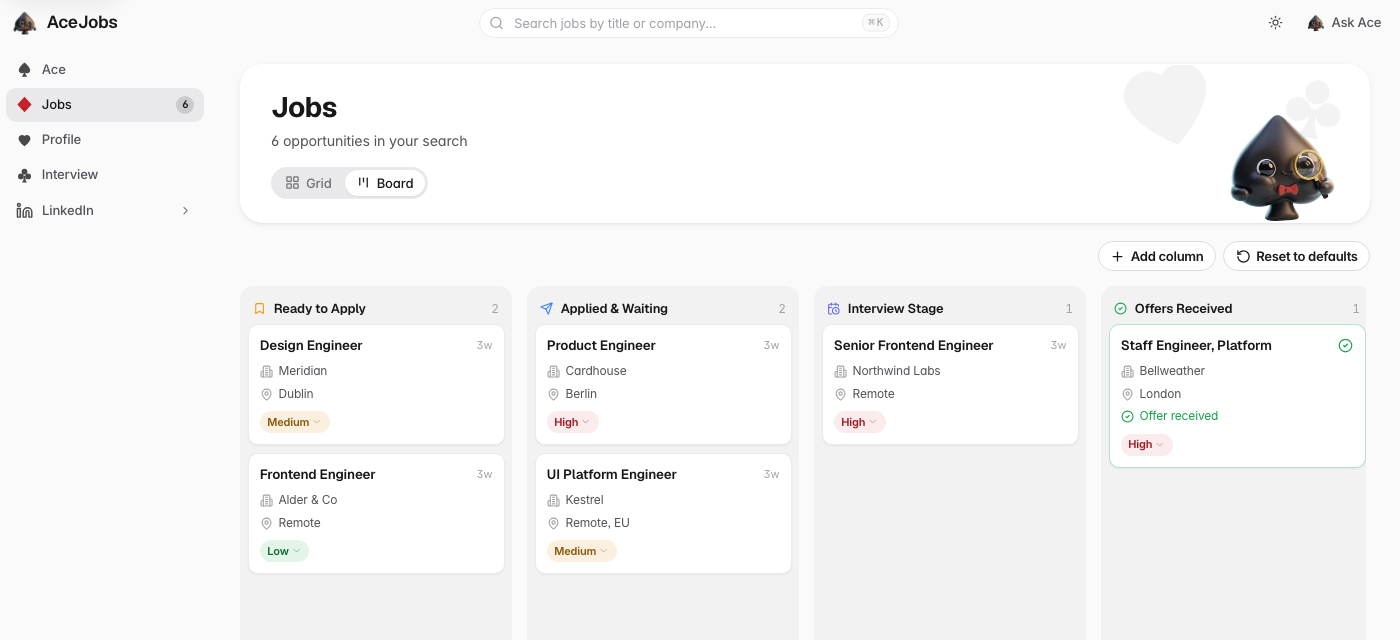Click the building icon beside Northwind Labs
The width and height of the screenshot is (1400, 640).
pyautogui.click(x=841, y=371)
